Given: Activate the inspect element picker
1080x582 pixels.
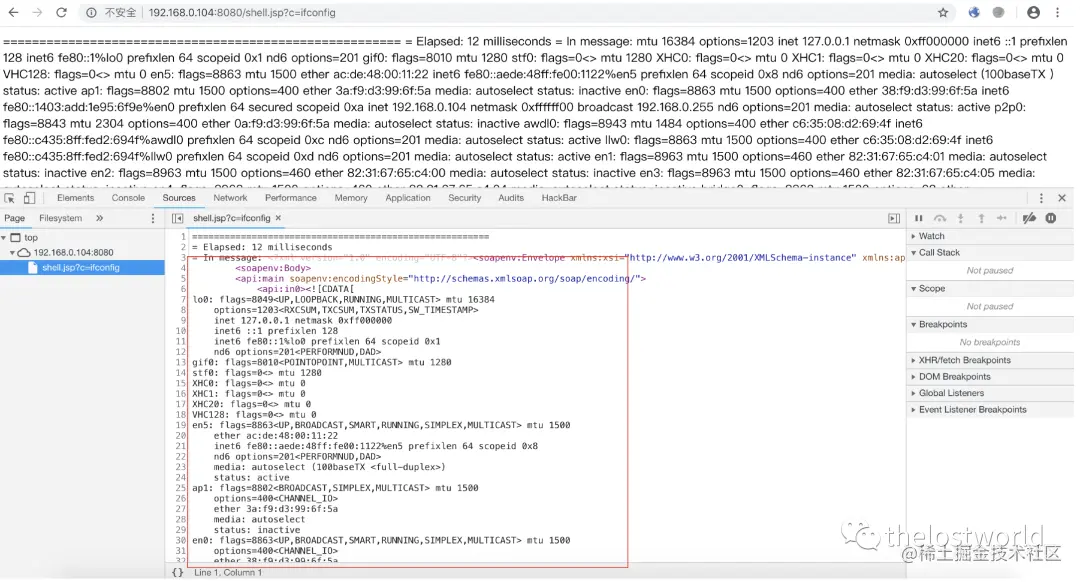Looking at the screenshot, I should (x=10, y=198).
